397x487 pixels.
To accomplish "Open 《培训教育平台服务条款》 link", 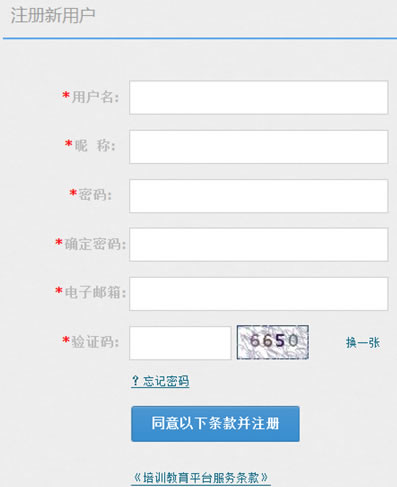I will (x=201, y=478).
